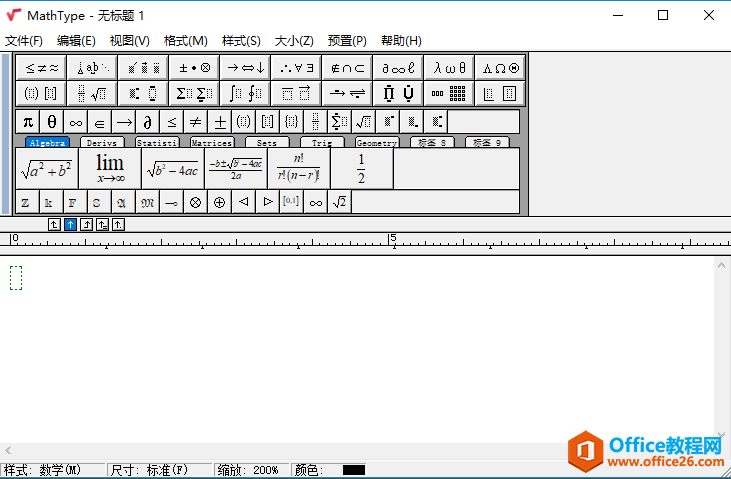Open the Greek lowercase letters palette
This screenshot has height=479, width=731.
[449, 68]
